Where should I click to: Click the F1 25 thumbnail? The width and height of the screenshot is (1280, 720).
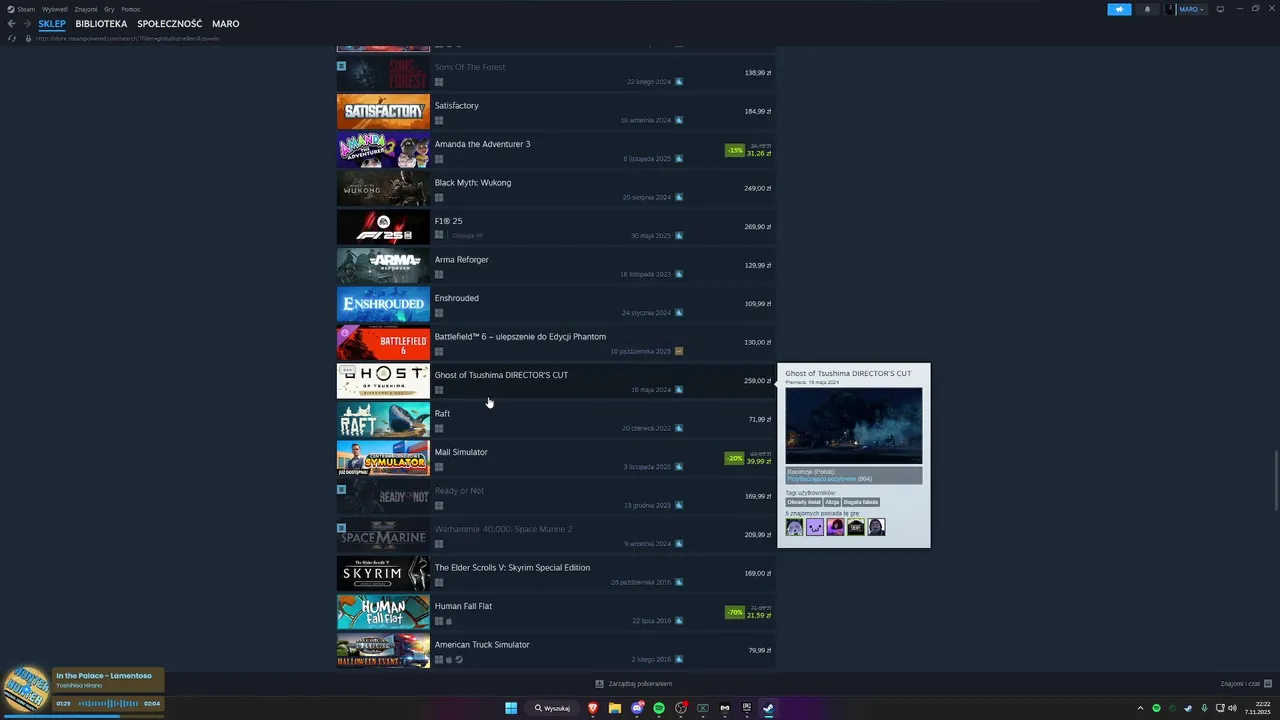point(383,227)
